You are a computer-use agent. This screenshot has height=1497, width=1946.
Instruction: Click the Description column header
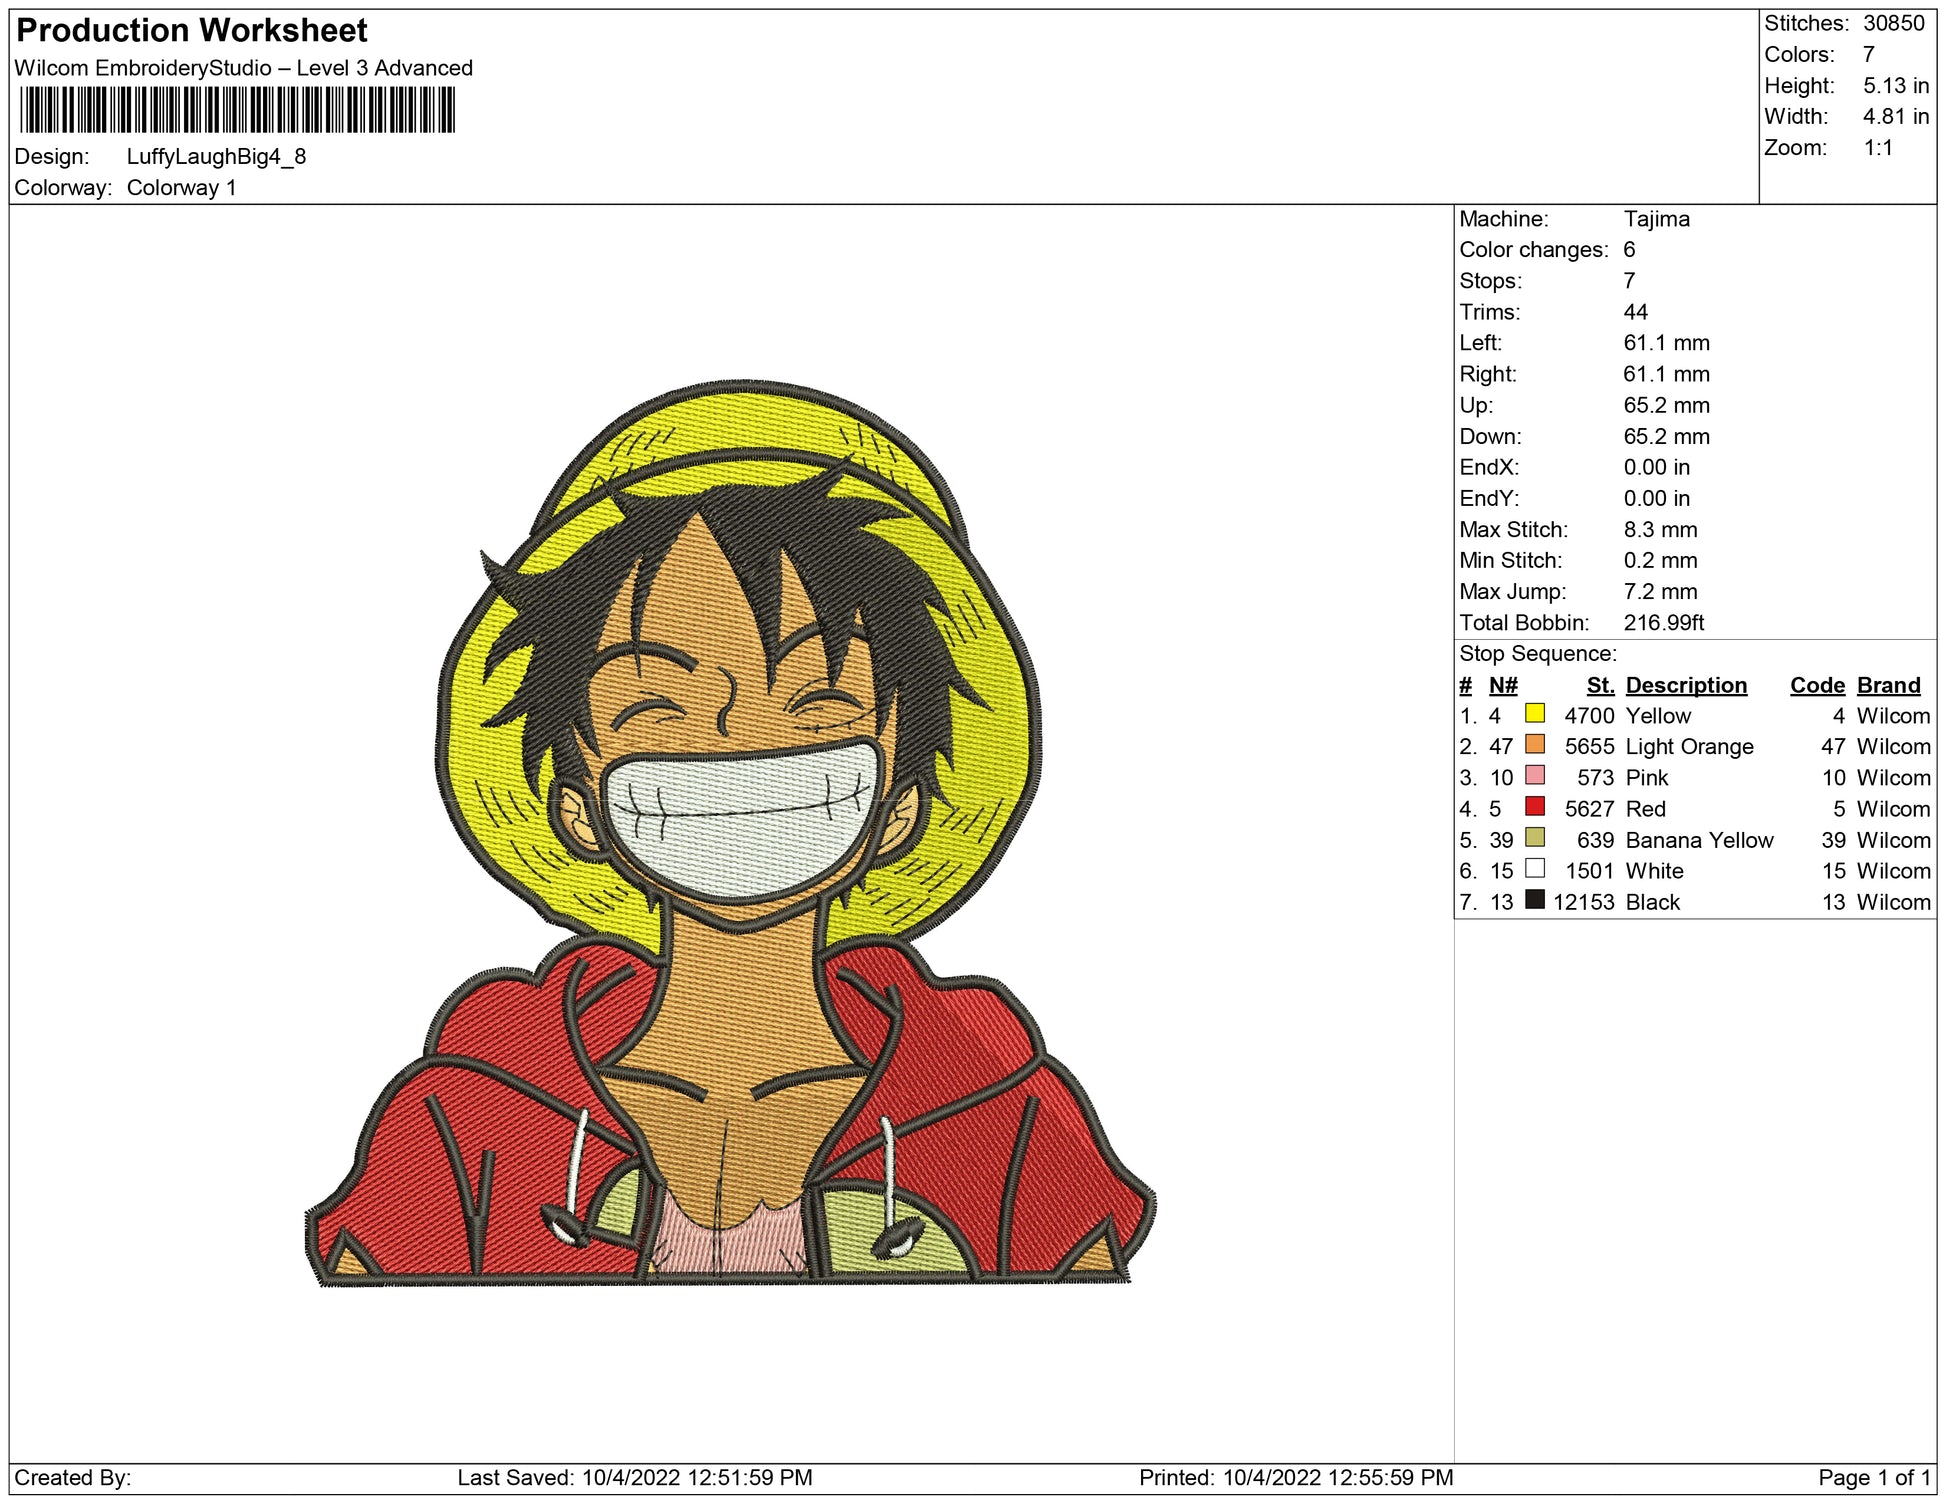(1686, 685)
